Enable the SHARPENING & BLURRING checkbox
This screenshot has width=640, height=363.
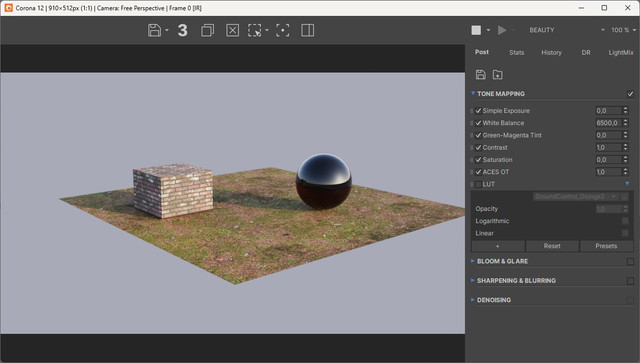click(x=630, y=281)
